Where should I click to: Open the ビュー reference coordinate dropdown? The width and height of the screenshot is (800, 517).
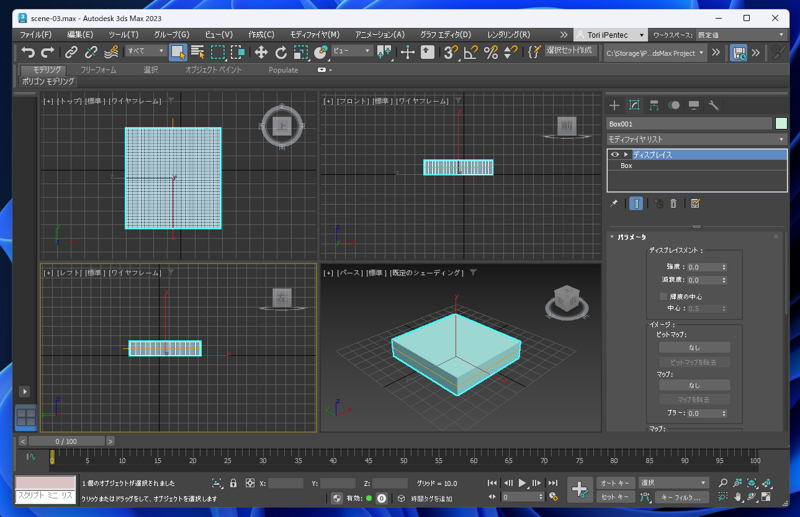pyautogui.click(x=352, y=51)
